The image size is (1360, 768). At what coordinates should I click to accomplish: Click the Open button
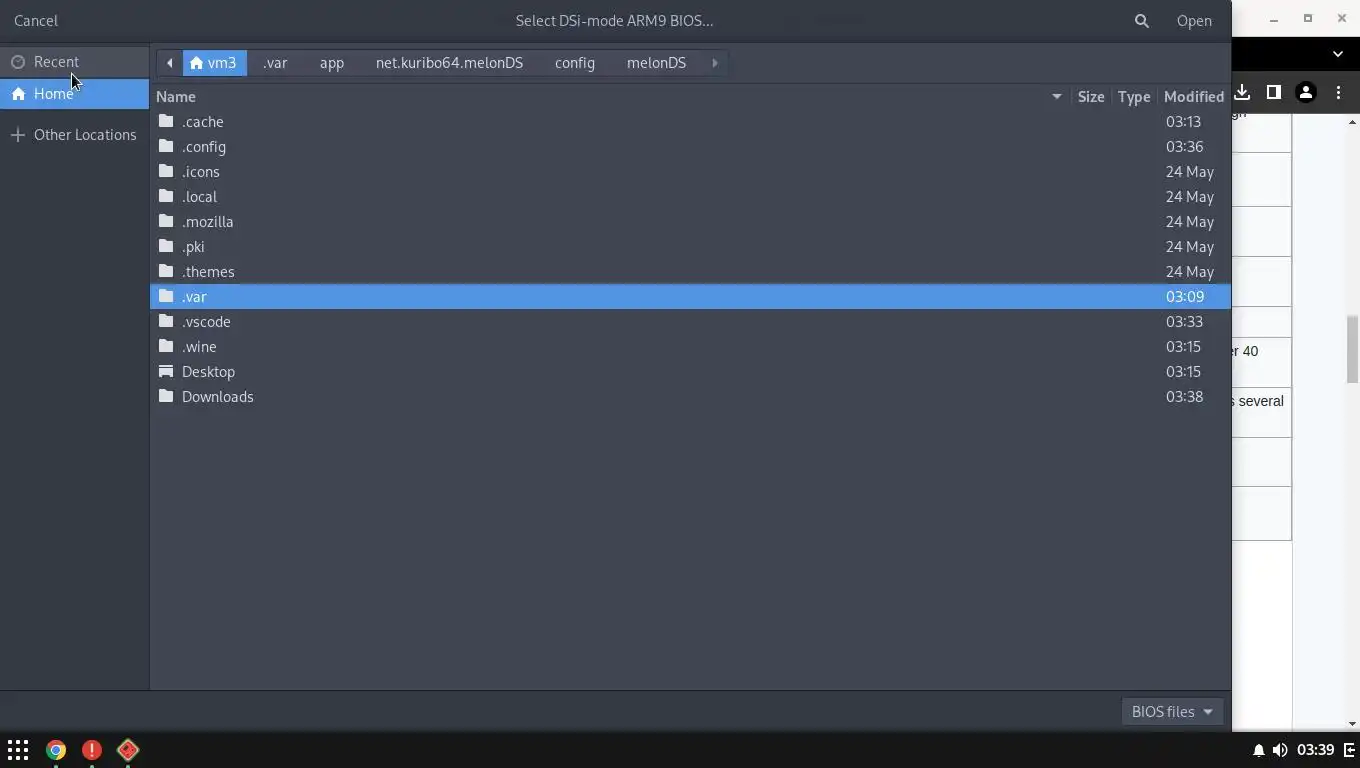1194,20
